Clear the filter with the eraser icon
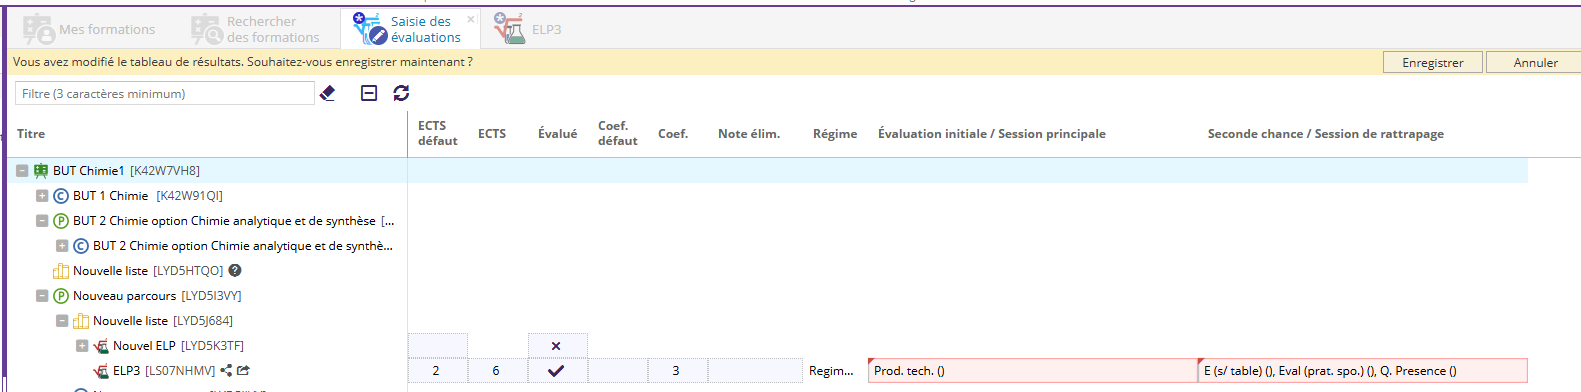This screenshot has height=392, width=1581. click(x=327, y=93)
